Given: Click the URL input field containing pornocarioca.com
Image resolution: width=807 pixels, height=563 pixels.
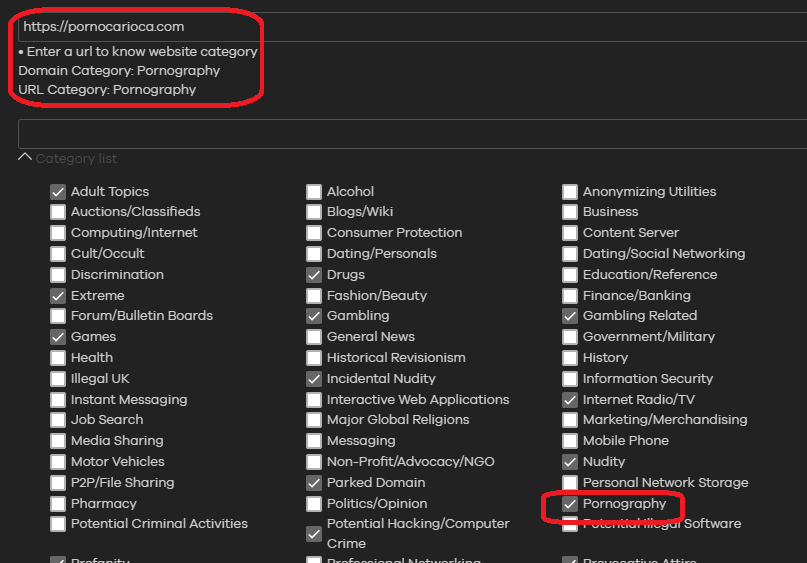Looking at the screenshot, I should click(412, 27).
